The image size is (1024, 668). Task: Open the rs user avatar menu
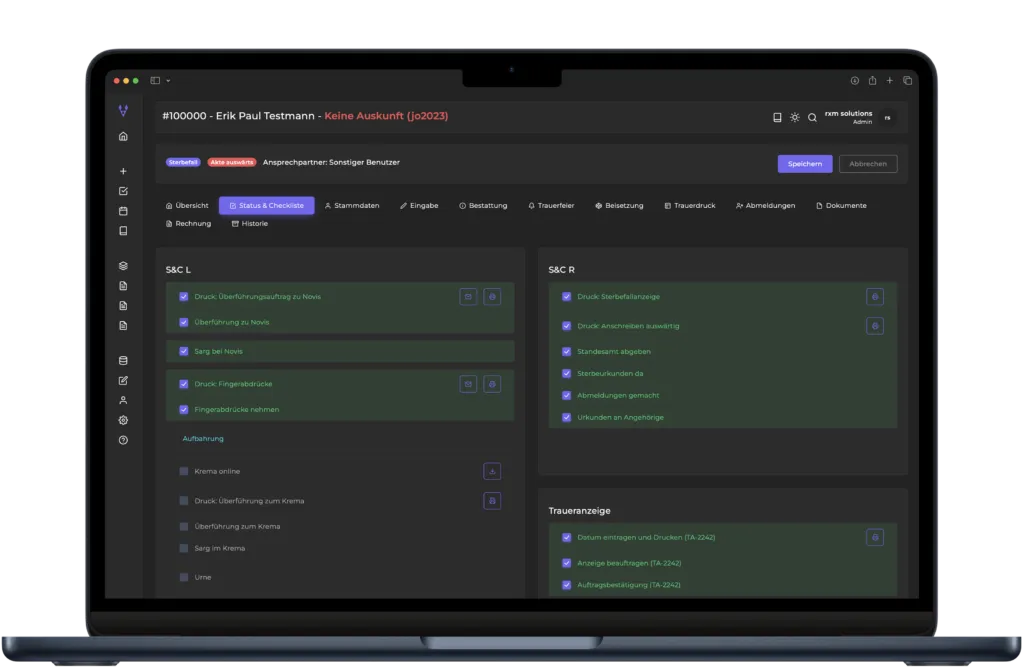click(x=888, y=118)
